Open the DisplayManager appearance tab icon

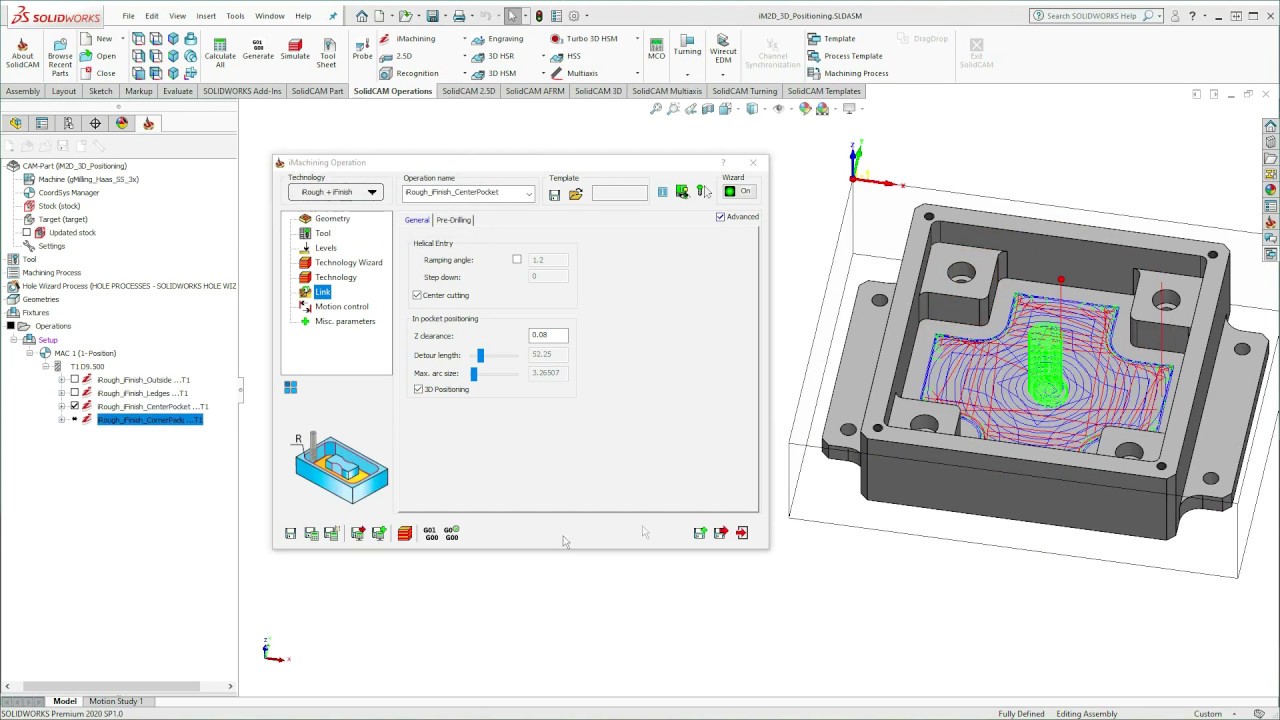pyautogui.click(x=122, y=123)
